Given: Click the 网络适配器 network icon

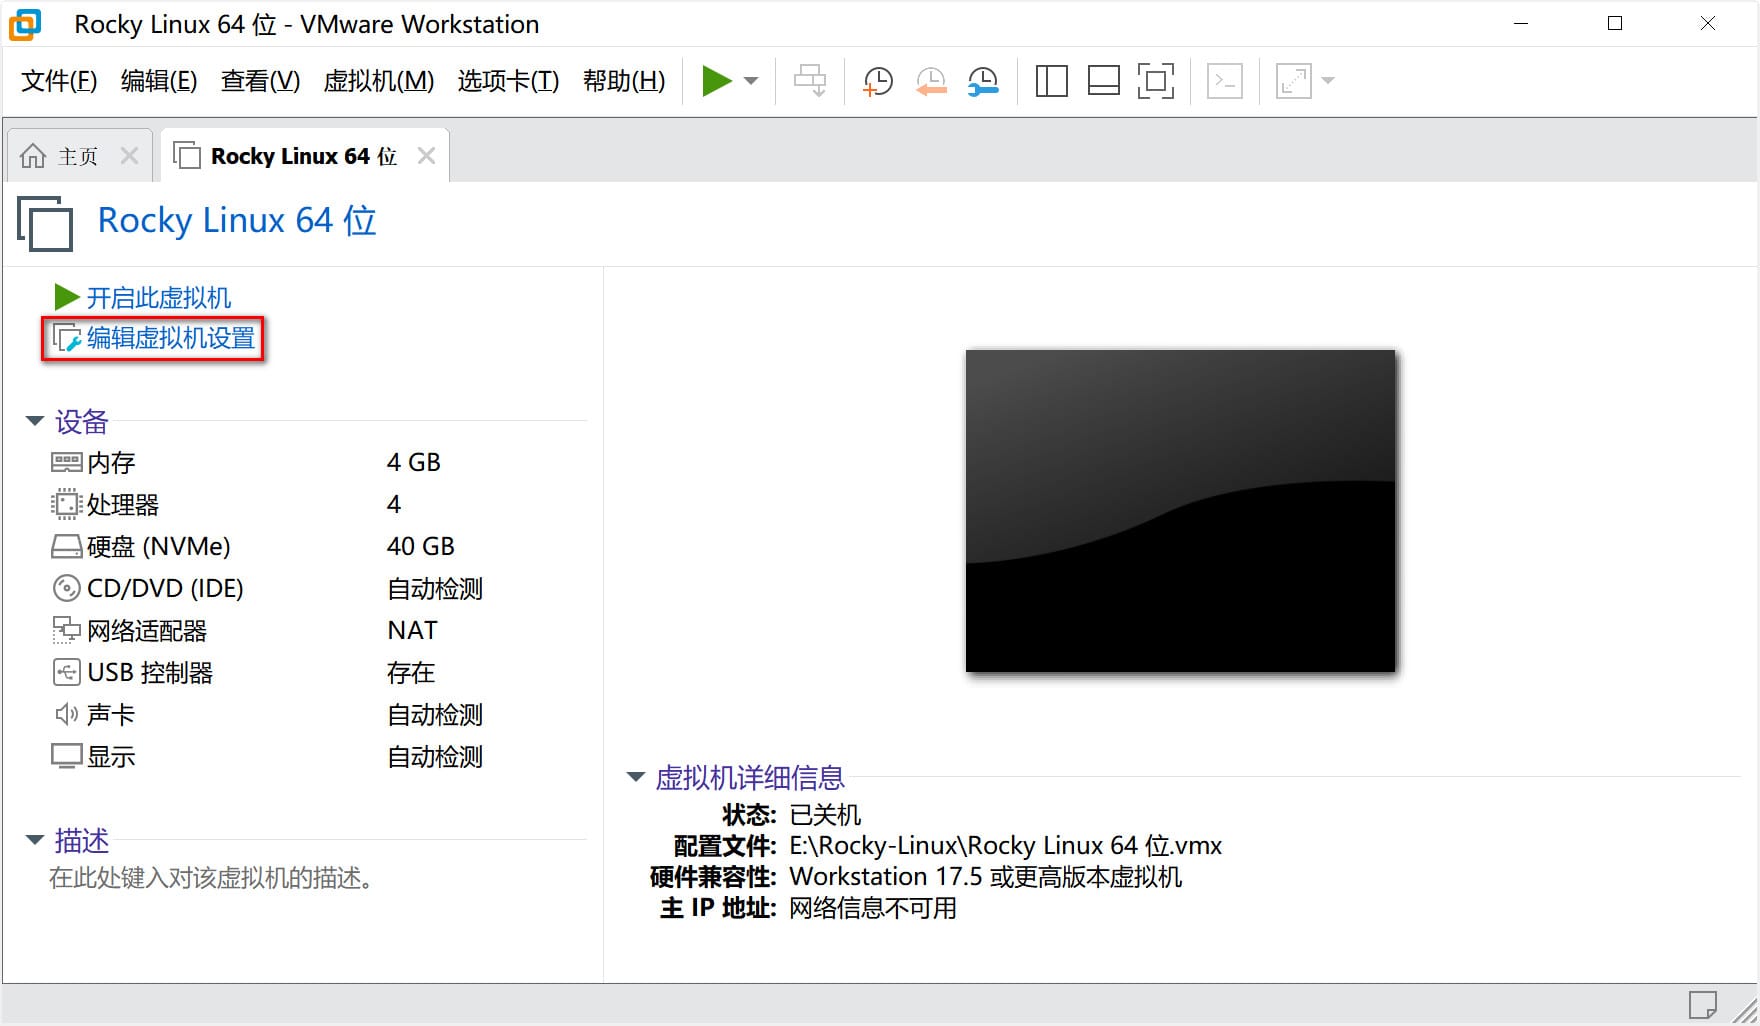Looking at the screenshot, I should click(x=66, y=630).
